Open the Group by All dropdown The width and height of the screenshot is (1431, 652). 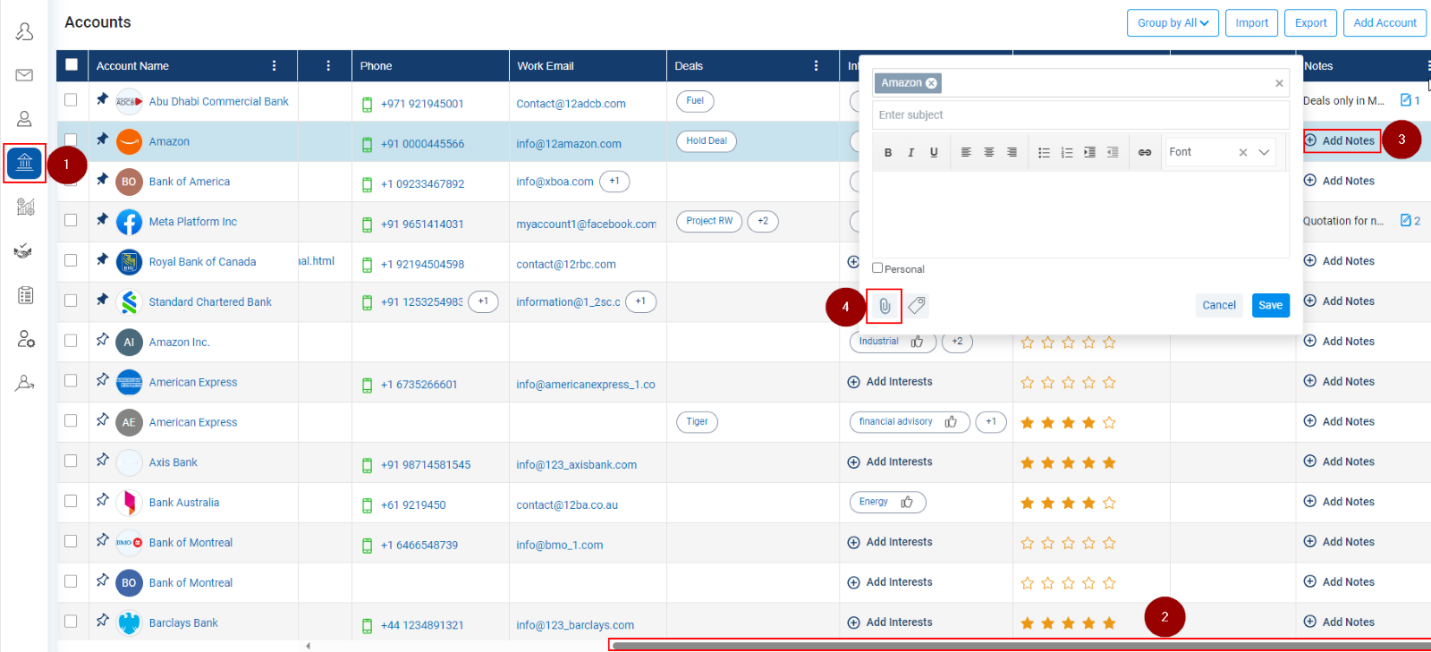tap(1172, 23)
